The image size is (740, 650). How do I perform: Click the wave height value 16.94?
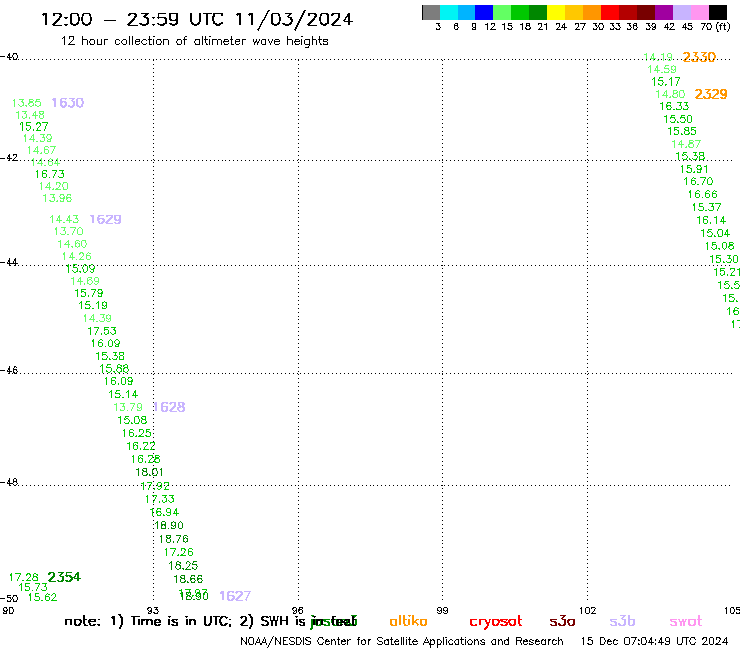click(164, 513)
